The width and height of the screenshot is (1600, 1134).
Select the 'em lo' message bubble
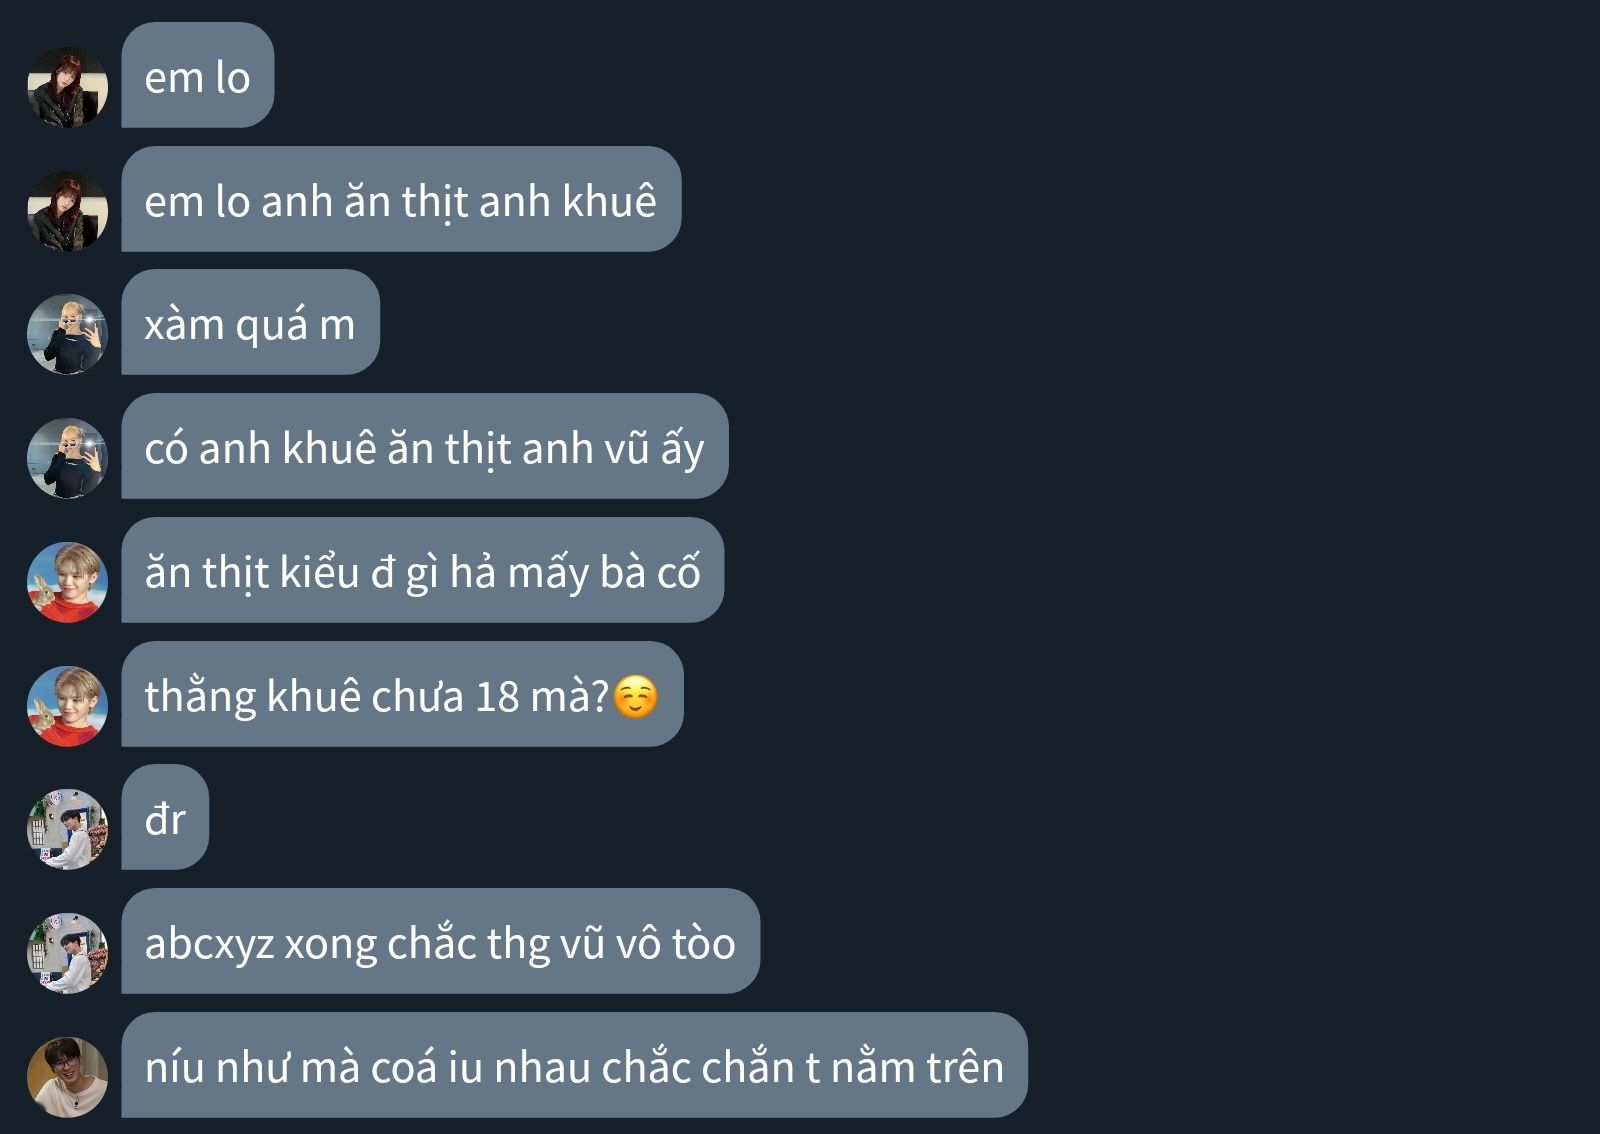[198, 75]
